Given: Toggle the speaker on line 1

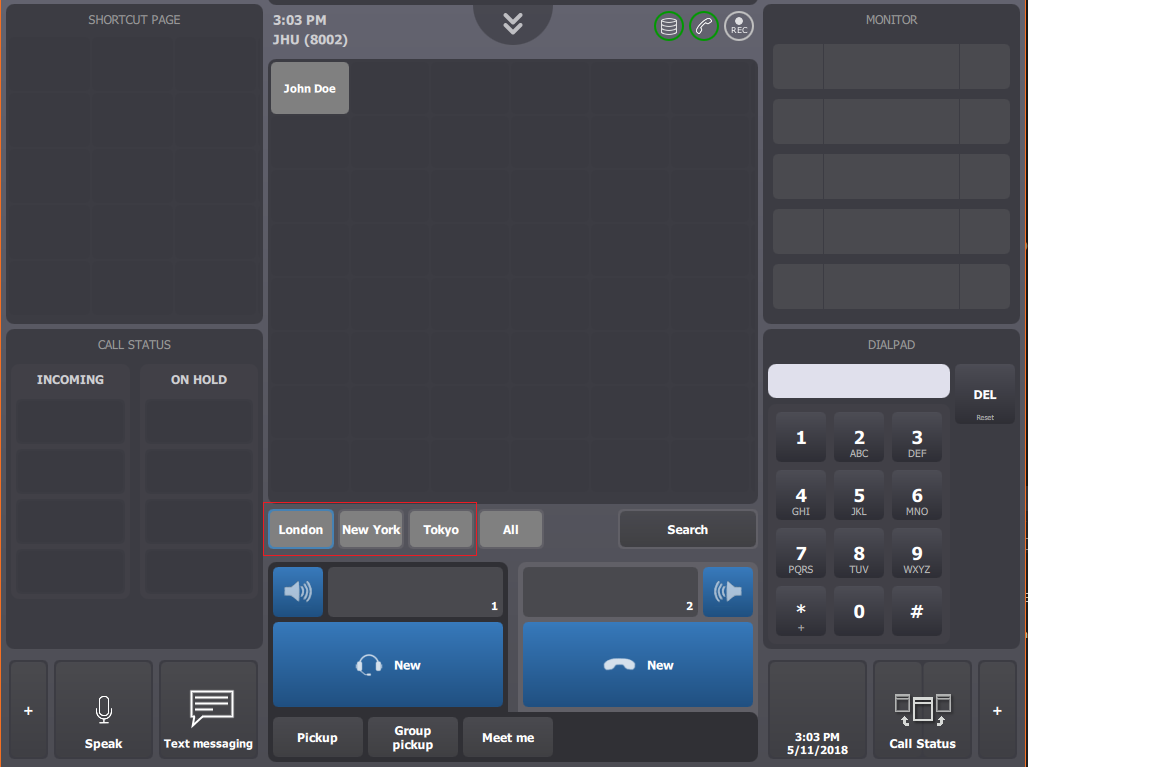Looking at the screenshot, I should pyautogui.click(x=298, y=591).
